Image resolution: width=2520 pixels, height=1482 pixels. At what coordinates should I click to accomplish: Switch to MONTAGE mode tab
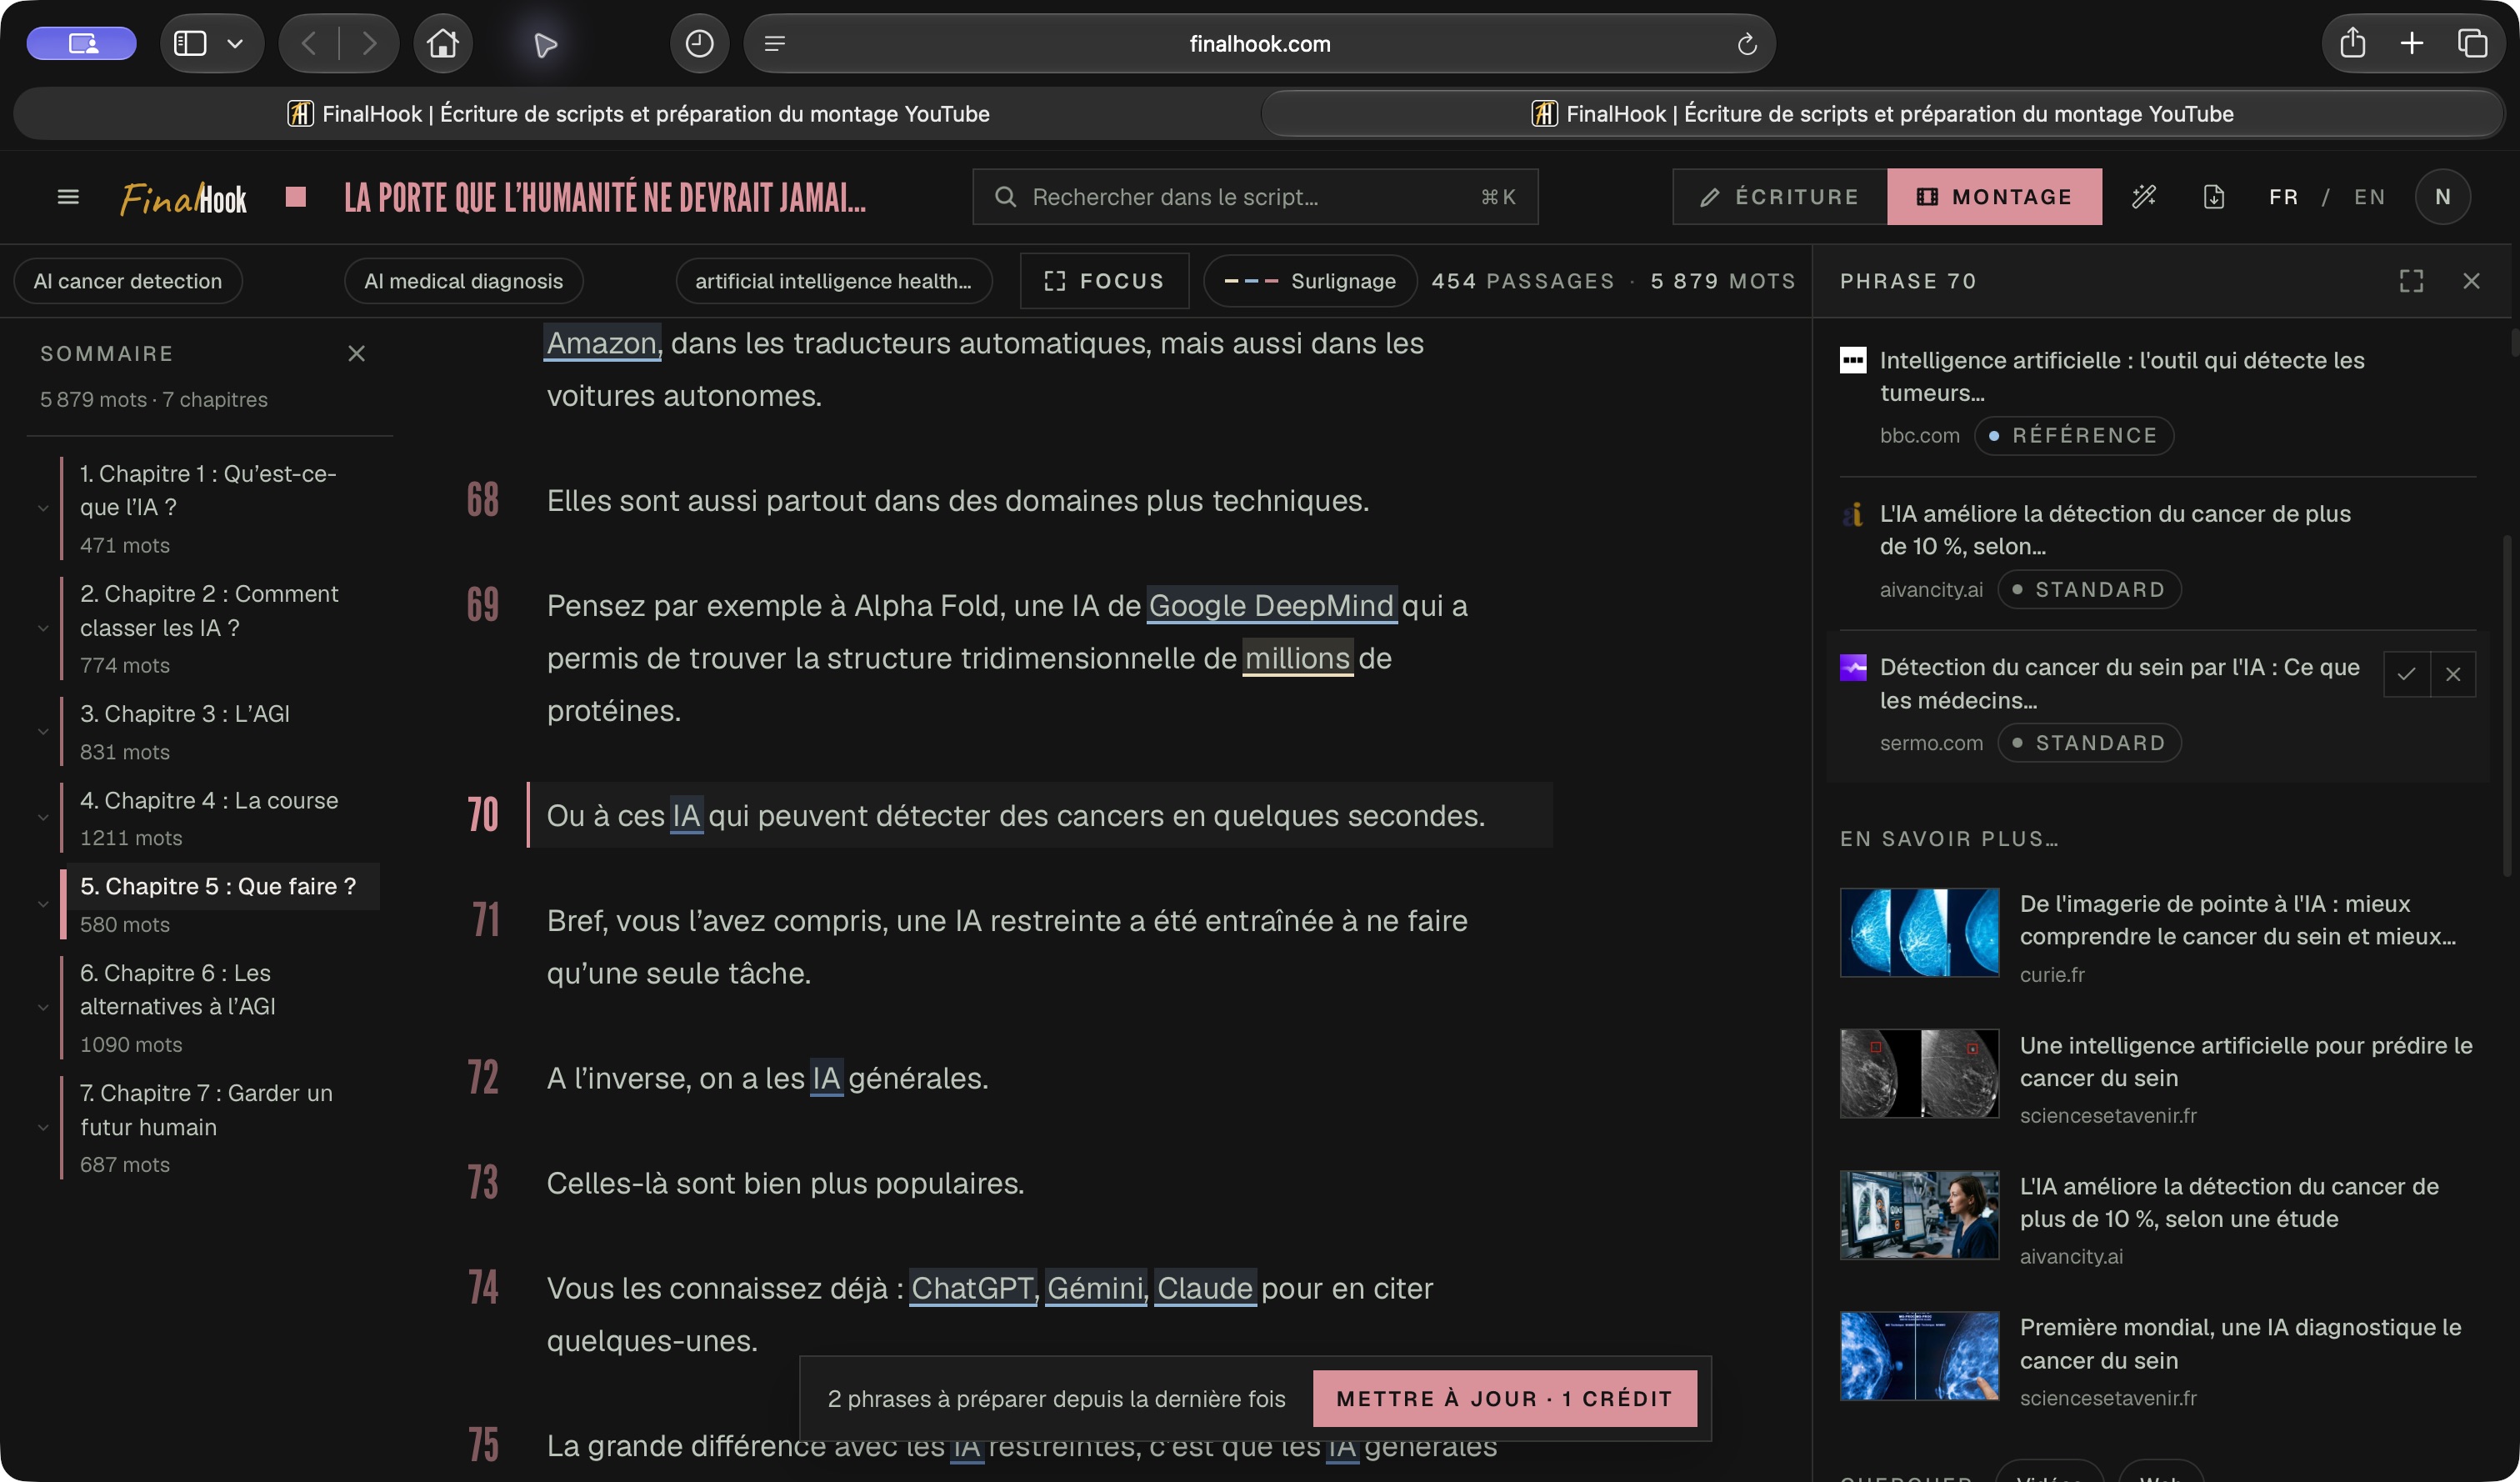tap(1994, 197)
